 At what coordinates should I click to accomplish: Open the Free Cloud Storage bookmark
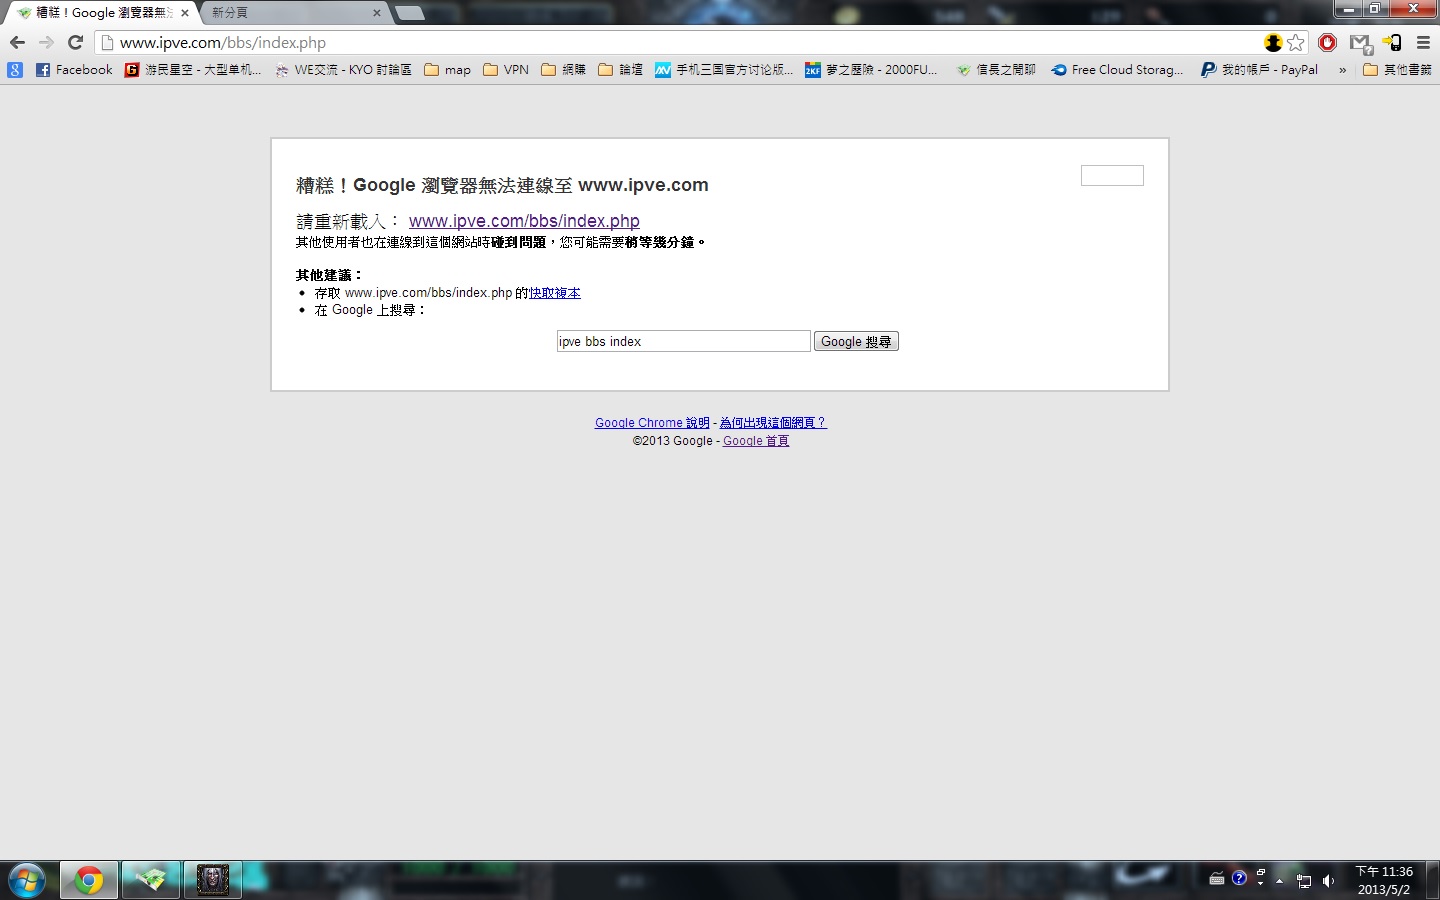pyautogui.click(x=1117, y=70)
